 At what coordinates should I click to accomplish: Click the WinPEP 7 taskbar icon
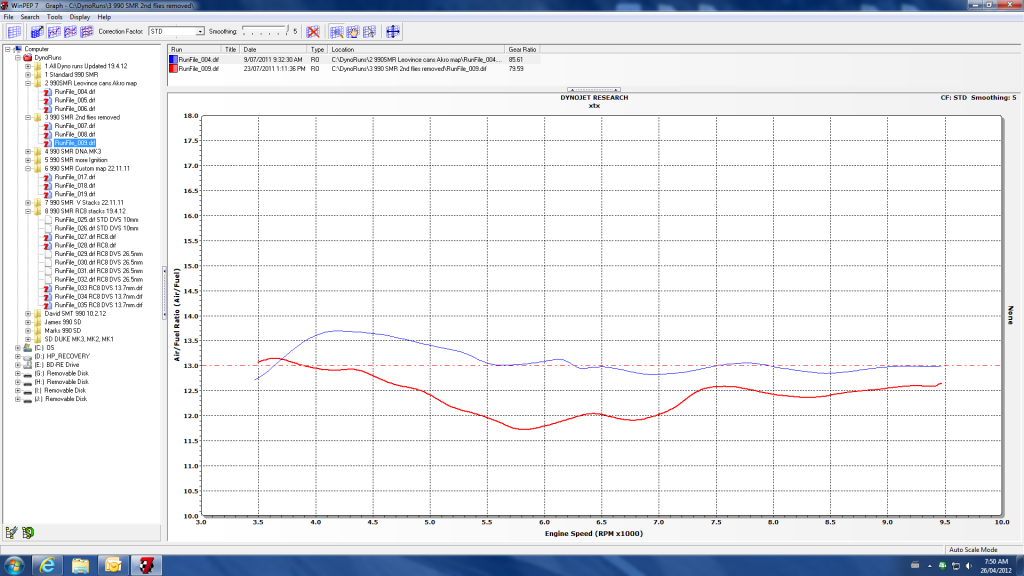(146, 565)
